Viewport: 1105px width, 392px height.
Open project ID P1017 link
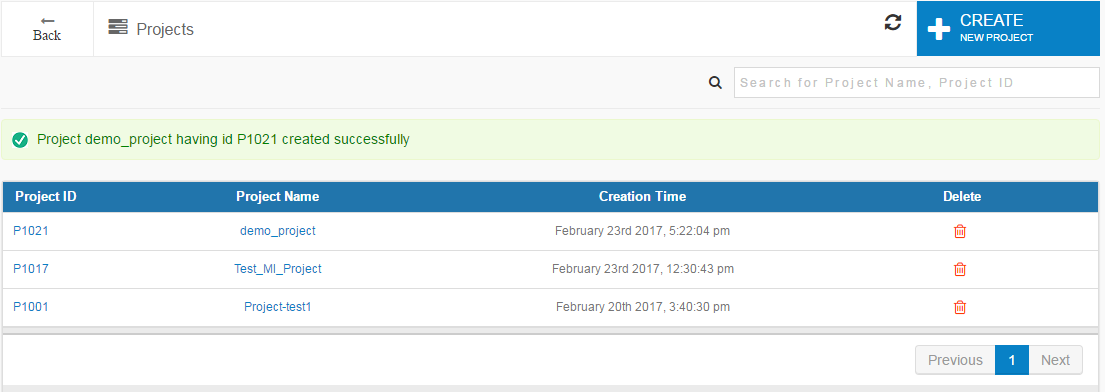pyautogui.click(x=31, y=269)
